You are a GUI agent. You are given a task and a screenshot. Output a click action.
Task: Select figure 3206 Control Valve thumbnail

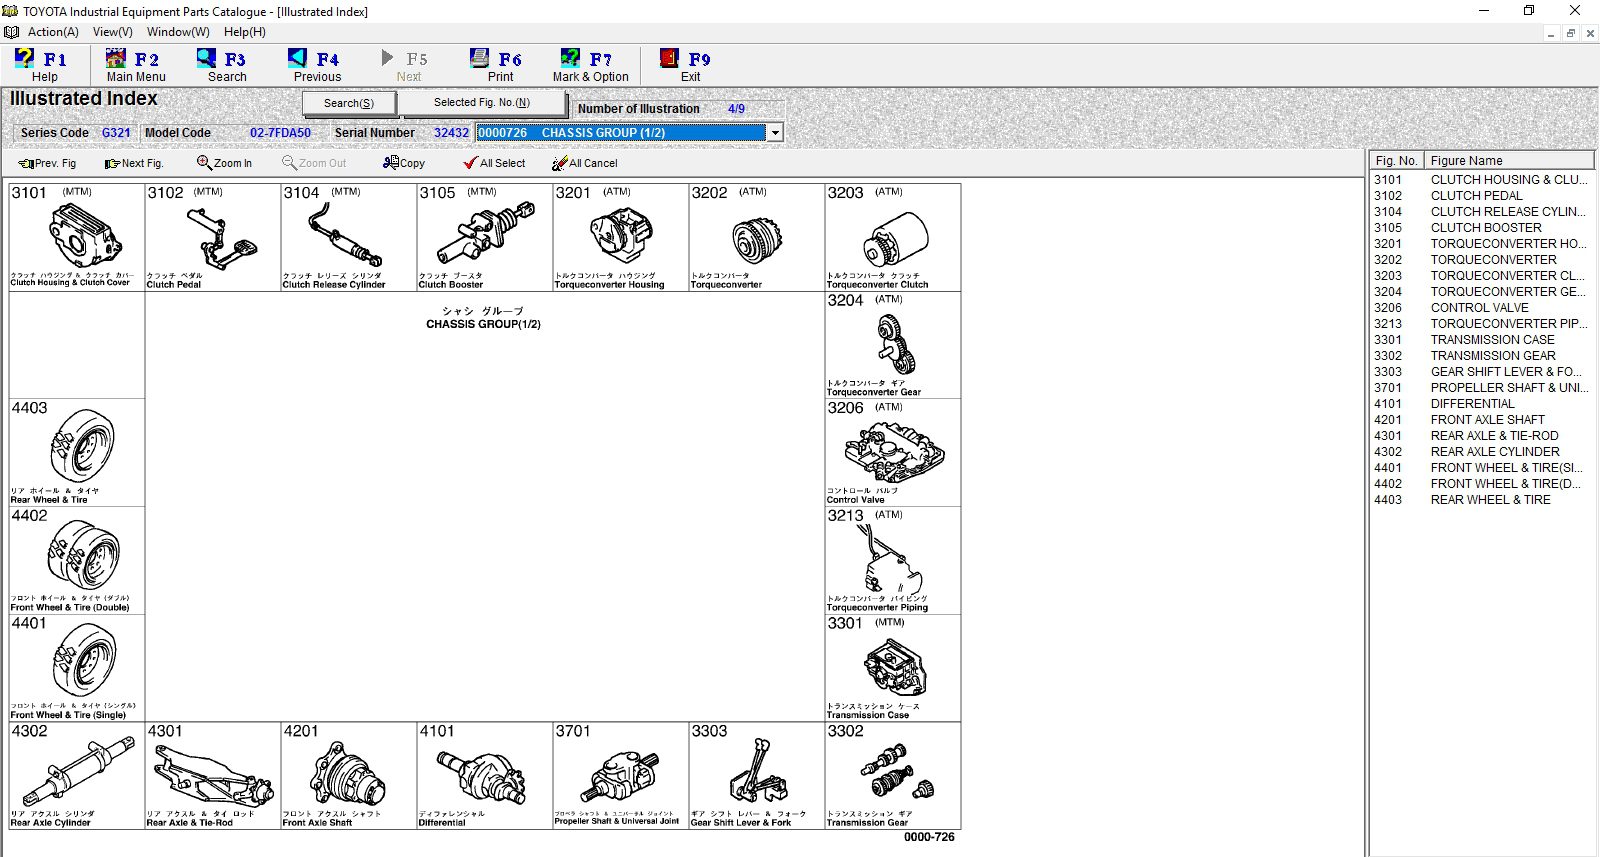[893, 453]
